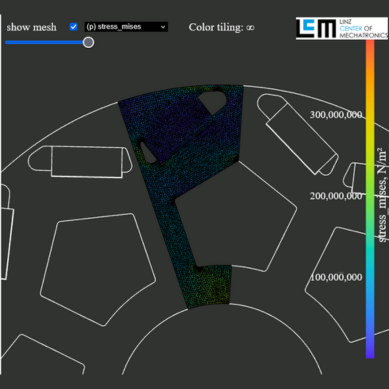
Task: Click the 300,000,000 colorbar tick label
Action: 336,115
